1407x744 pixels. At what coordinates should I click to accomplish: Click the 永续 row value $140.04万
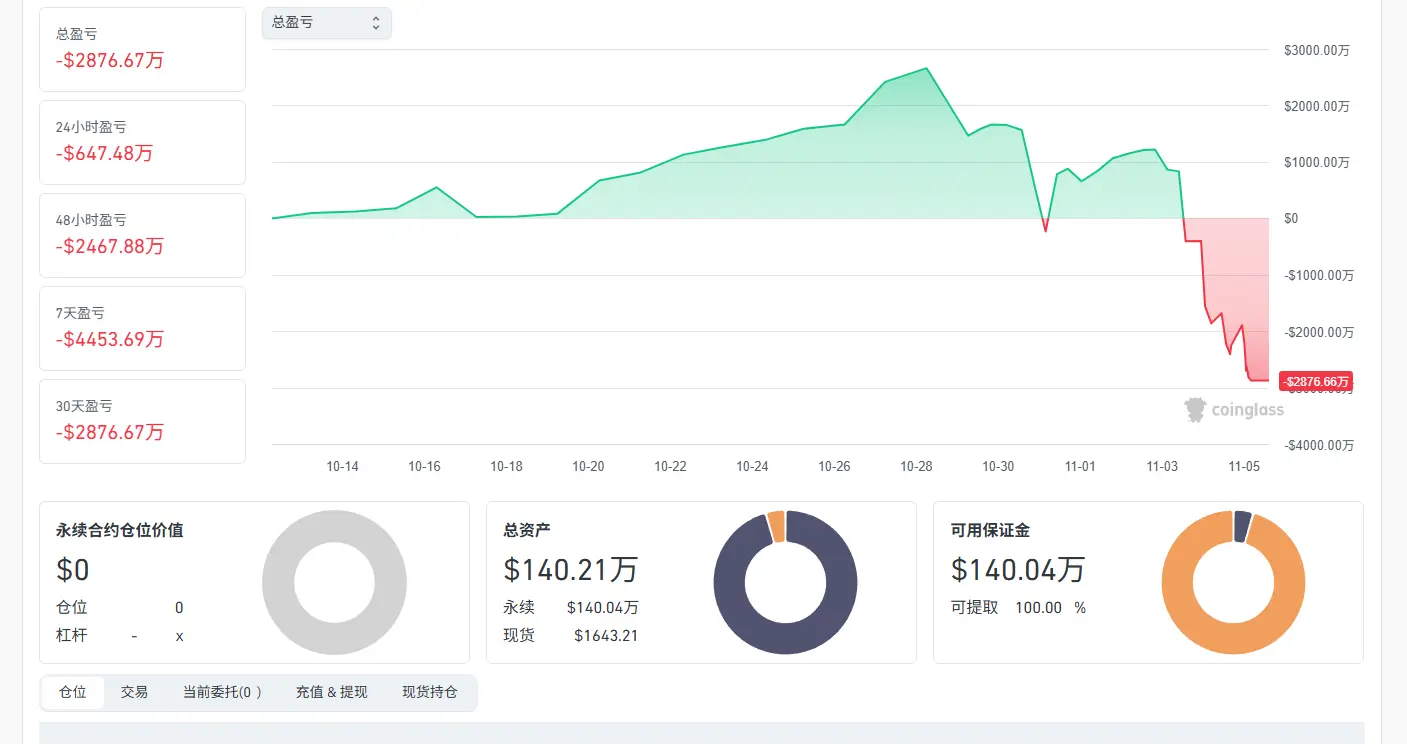pyautogui.click(x=603, y=607)
